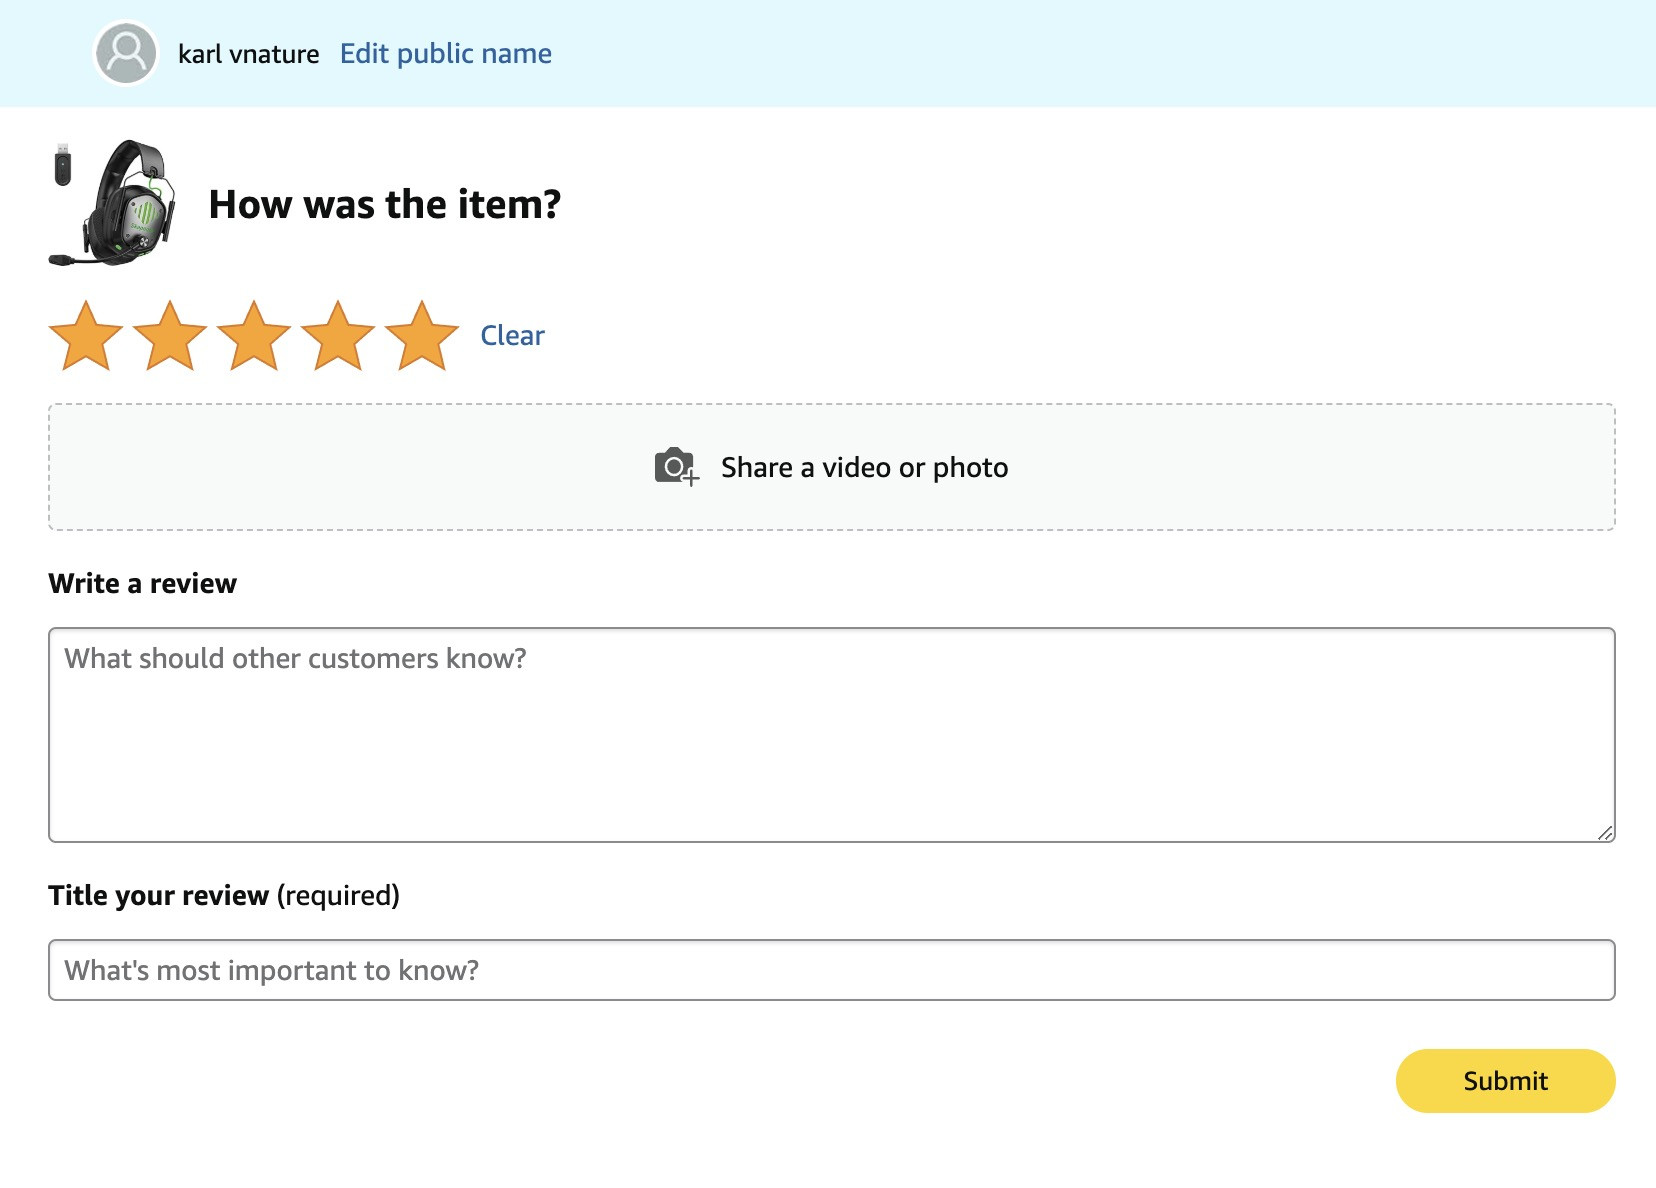Viewport: 1656px width, 1188px height.
Task: Choose the fourth rating star
Action: point(338,336)
